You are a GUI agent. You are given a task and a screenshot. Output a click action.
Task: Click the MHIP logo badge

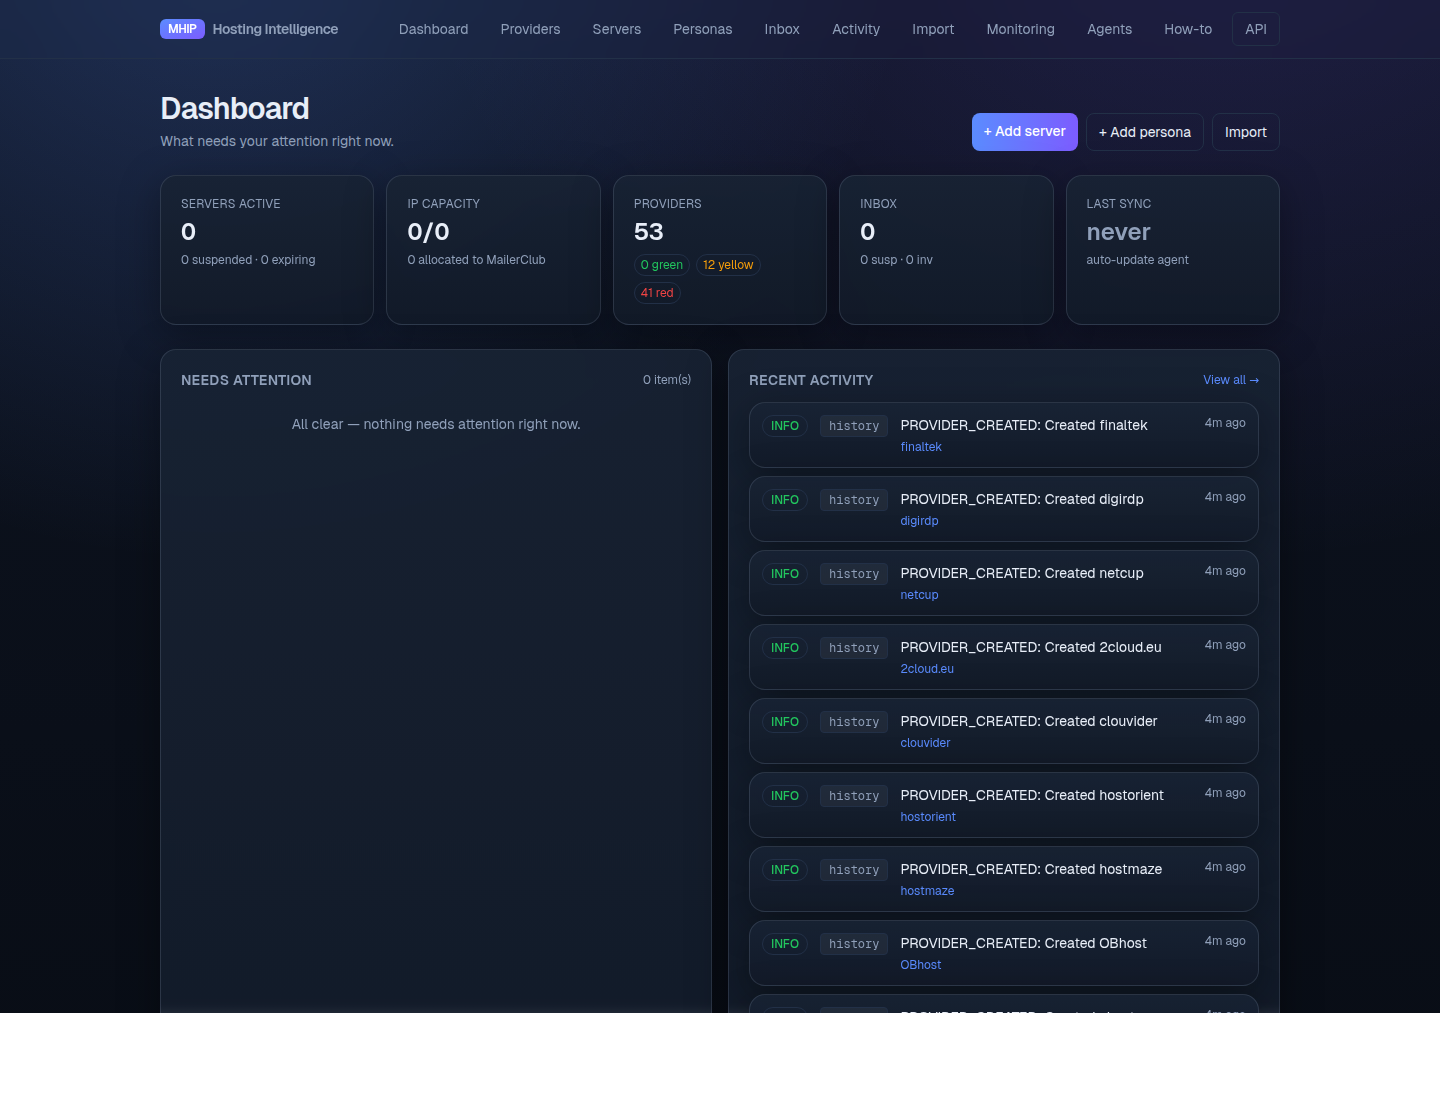click(x=182, y=29)
